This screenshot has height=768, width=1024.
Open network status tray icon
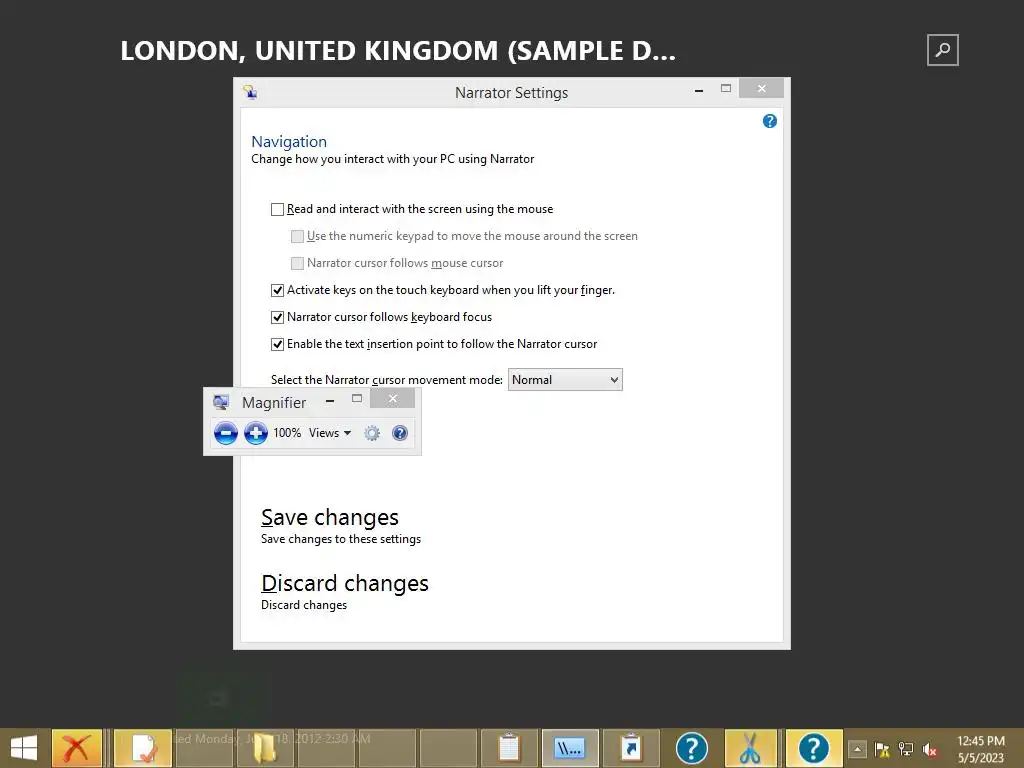pyautogui.click(x=906, y=749)
